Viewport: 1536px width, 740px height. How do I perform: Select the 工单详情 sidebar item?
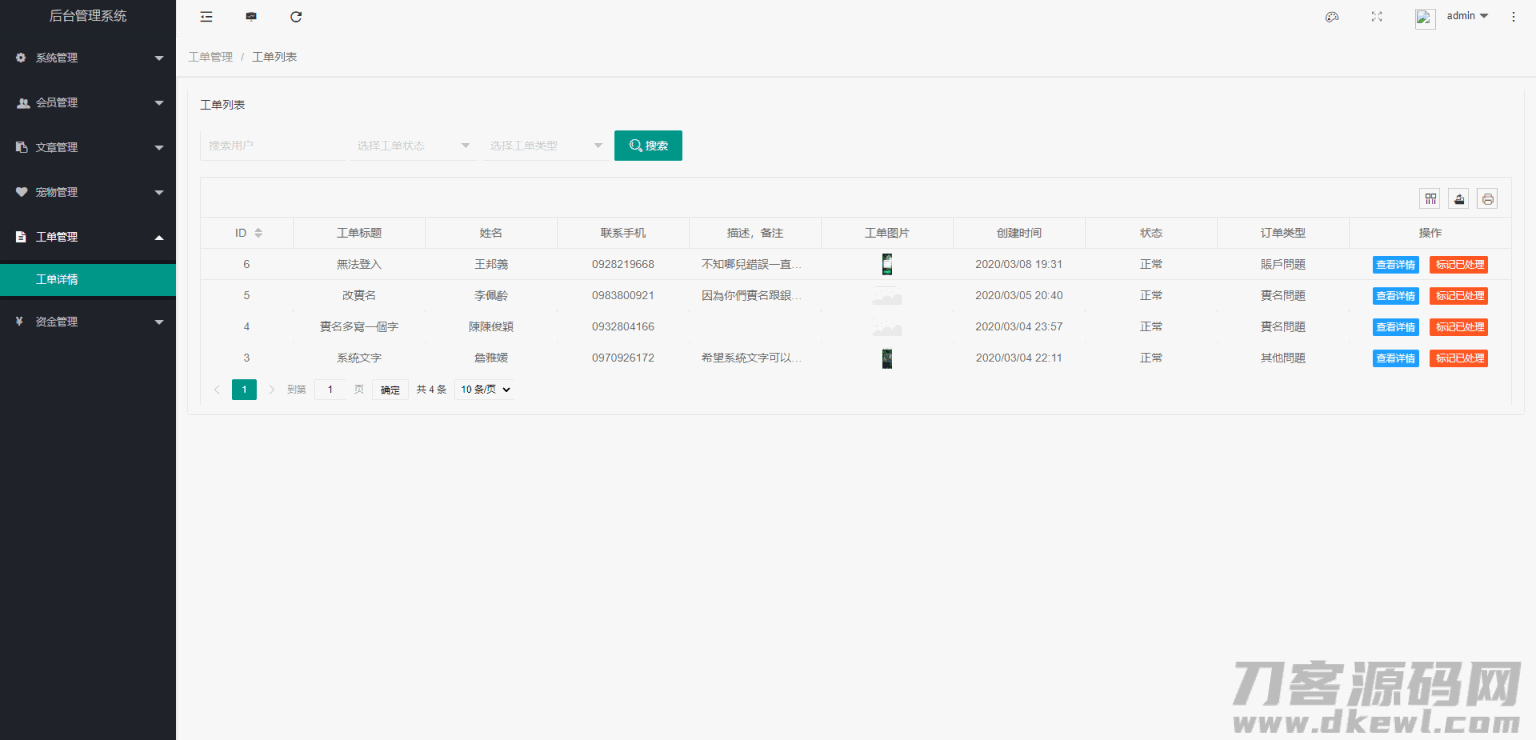point(88,280)
